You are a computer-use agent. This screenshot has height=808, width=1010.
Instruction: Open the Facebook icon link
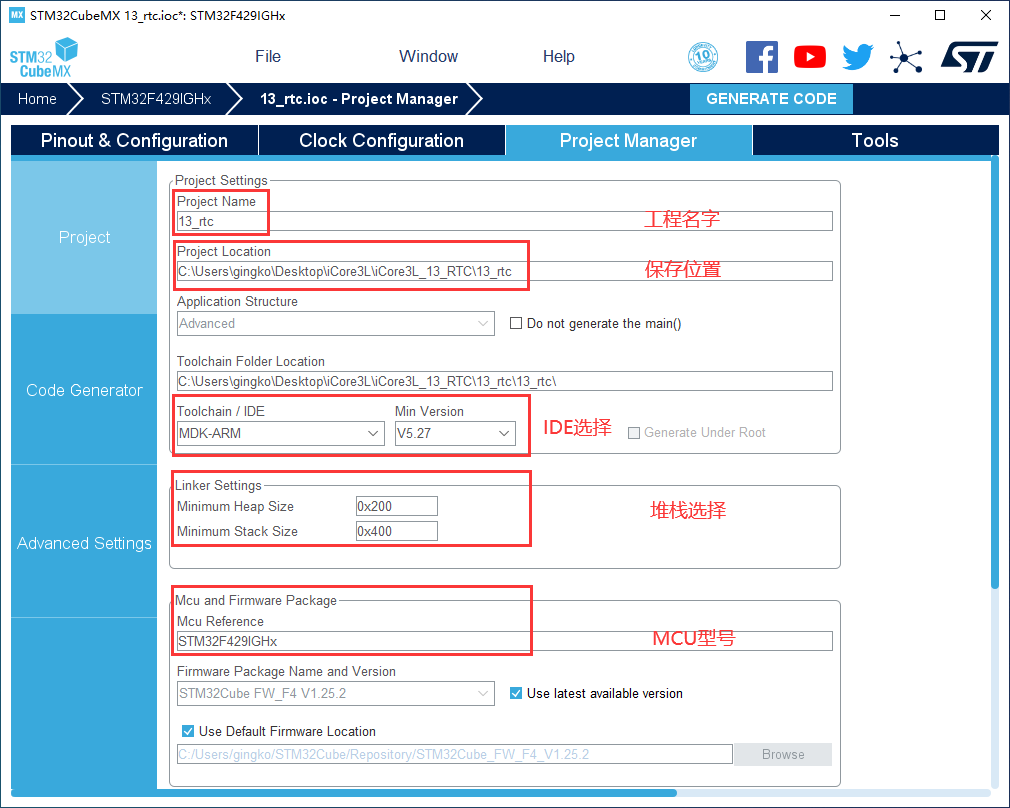point(761,57)
